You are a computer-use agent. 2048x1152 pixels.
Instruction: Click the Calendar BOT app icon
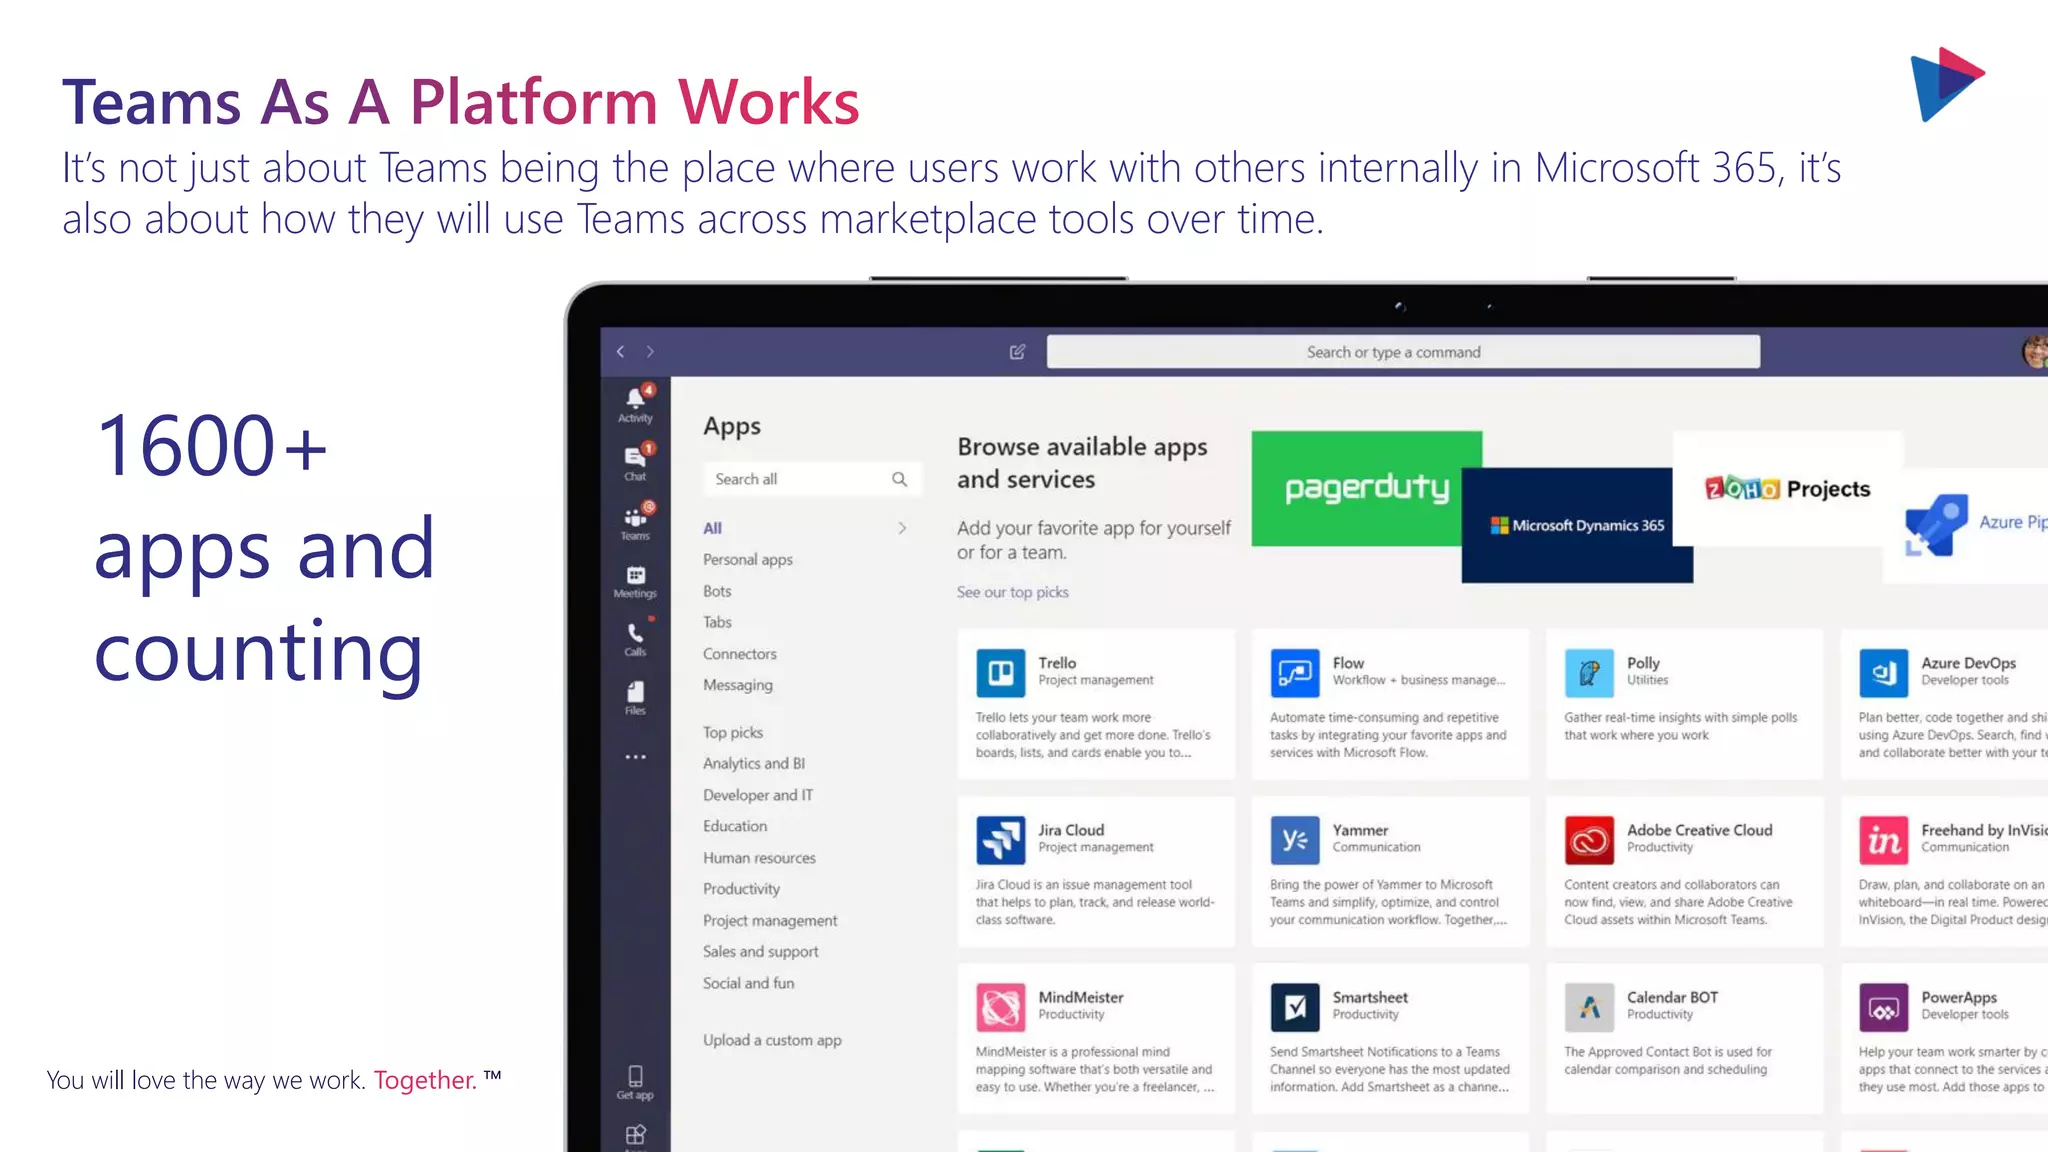click(1589, 1007)
